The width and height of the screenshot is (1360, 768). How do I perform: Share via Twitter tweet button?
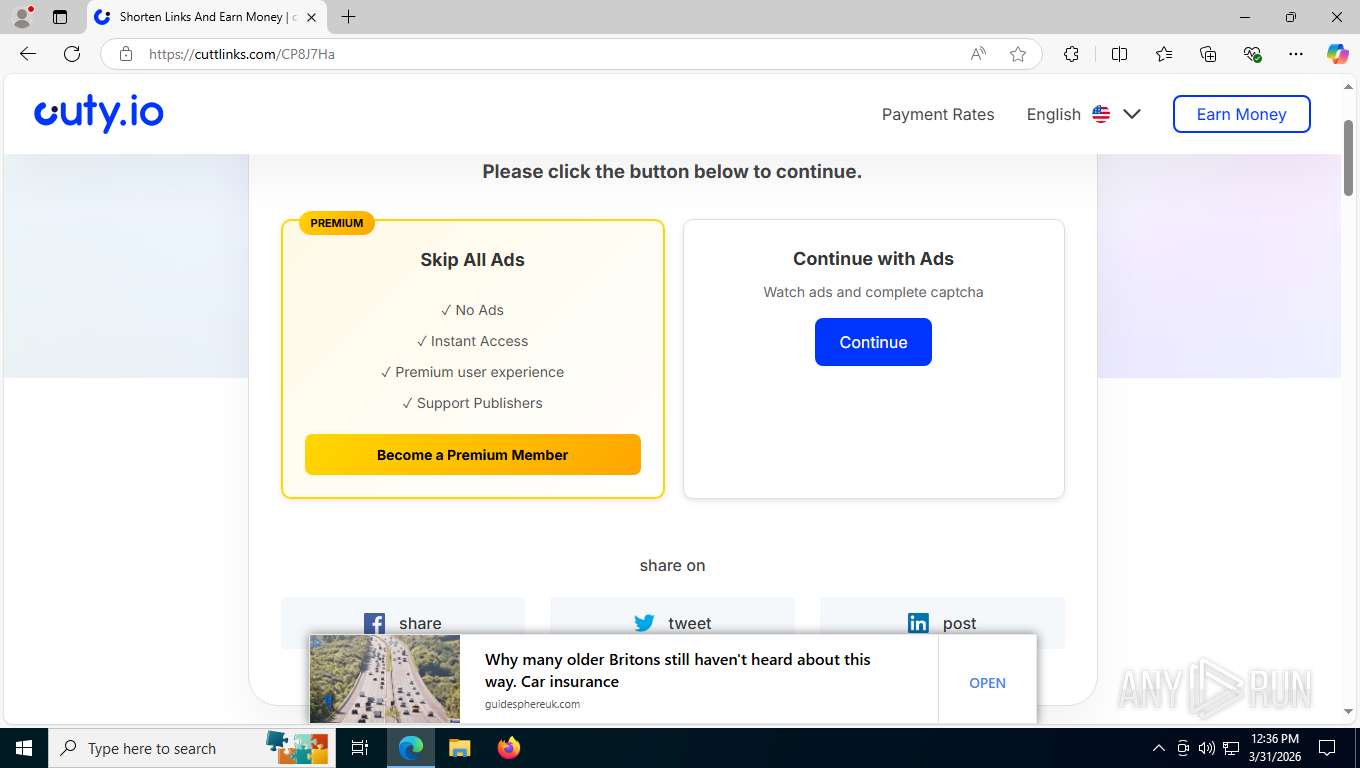point(672,623)
